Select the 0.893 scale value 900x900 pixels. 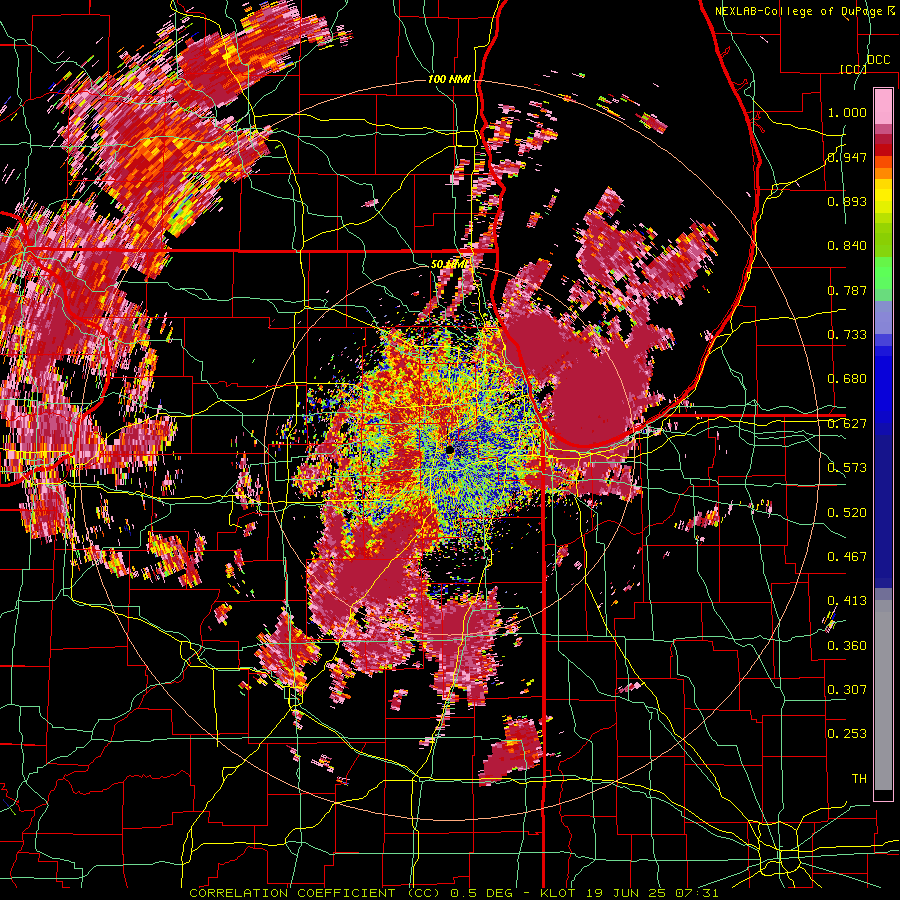pyautogui.click(x=847, y=201)
